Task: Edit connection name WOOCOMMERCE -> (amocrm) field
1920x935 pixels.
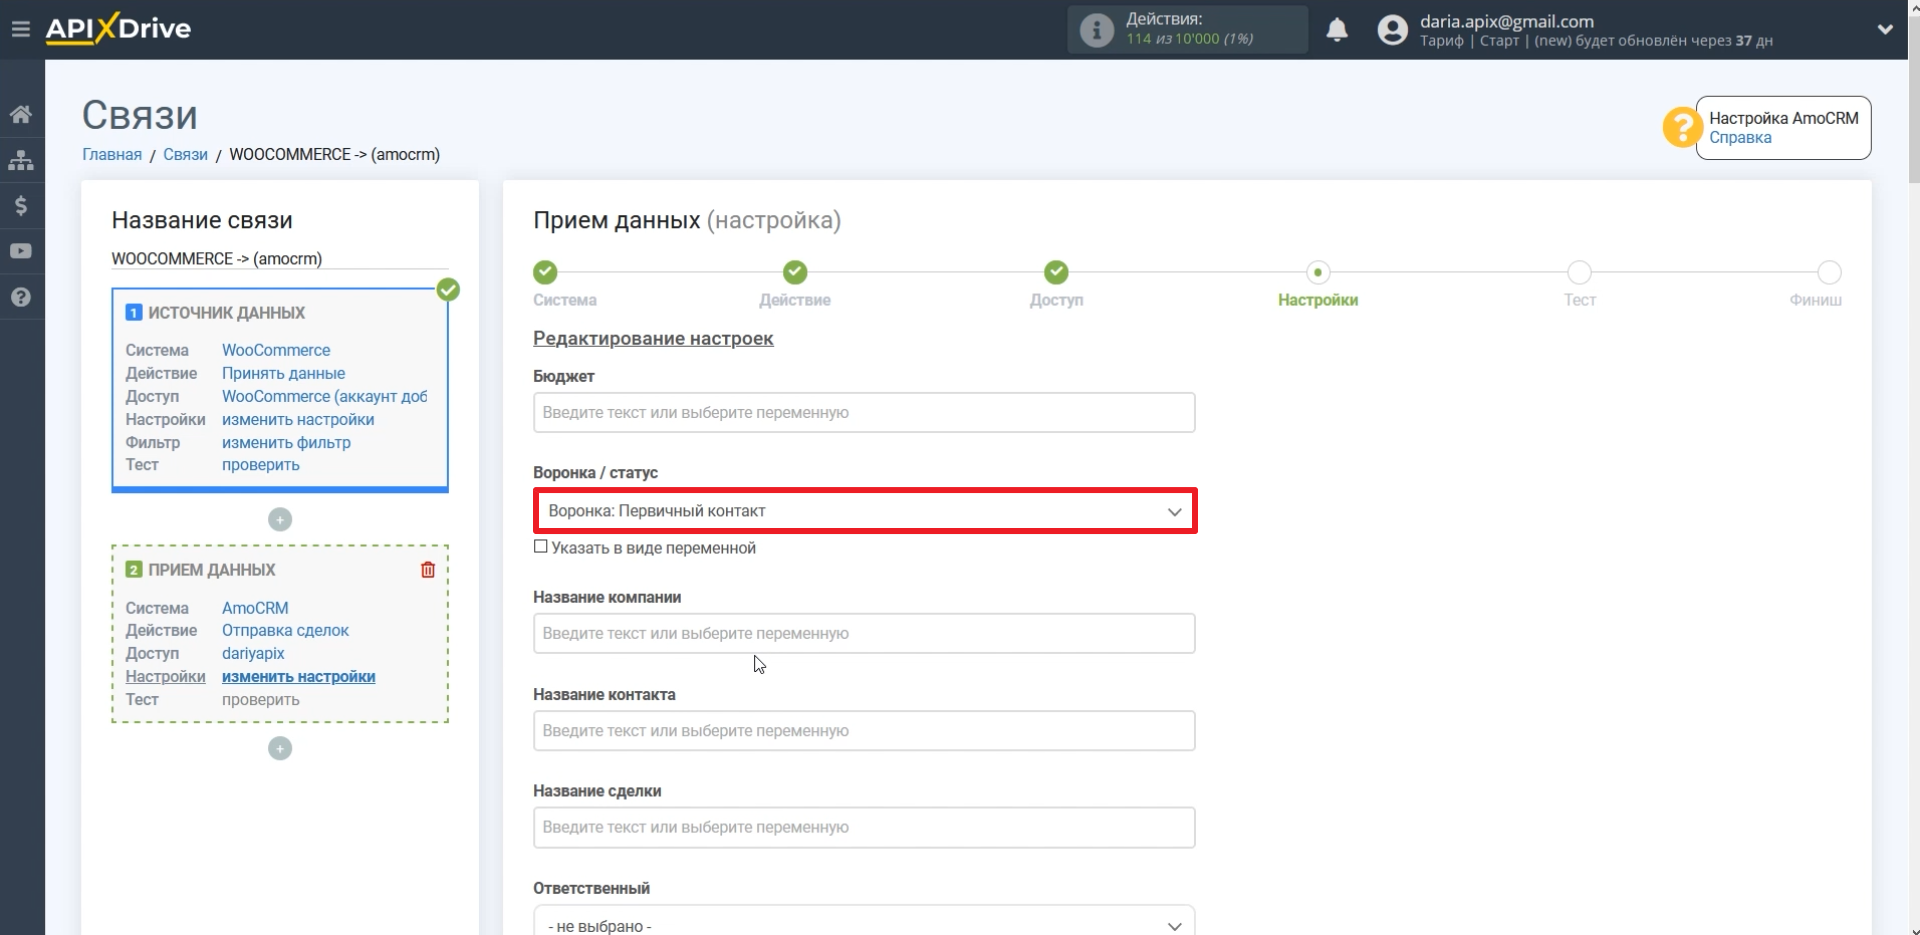Action: coord(280,258)
